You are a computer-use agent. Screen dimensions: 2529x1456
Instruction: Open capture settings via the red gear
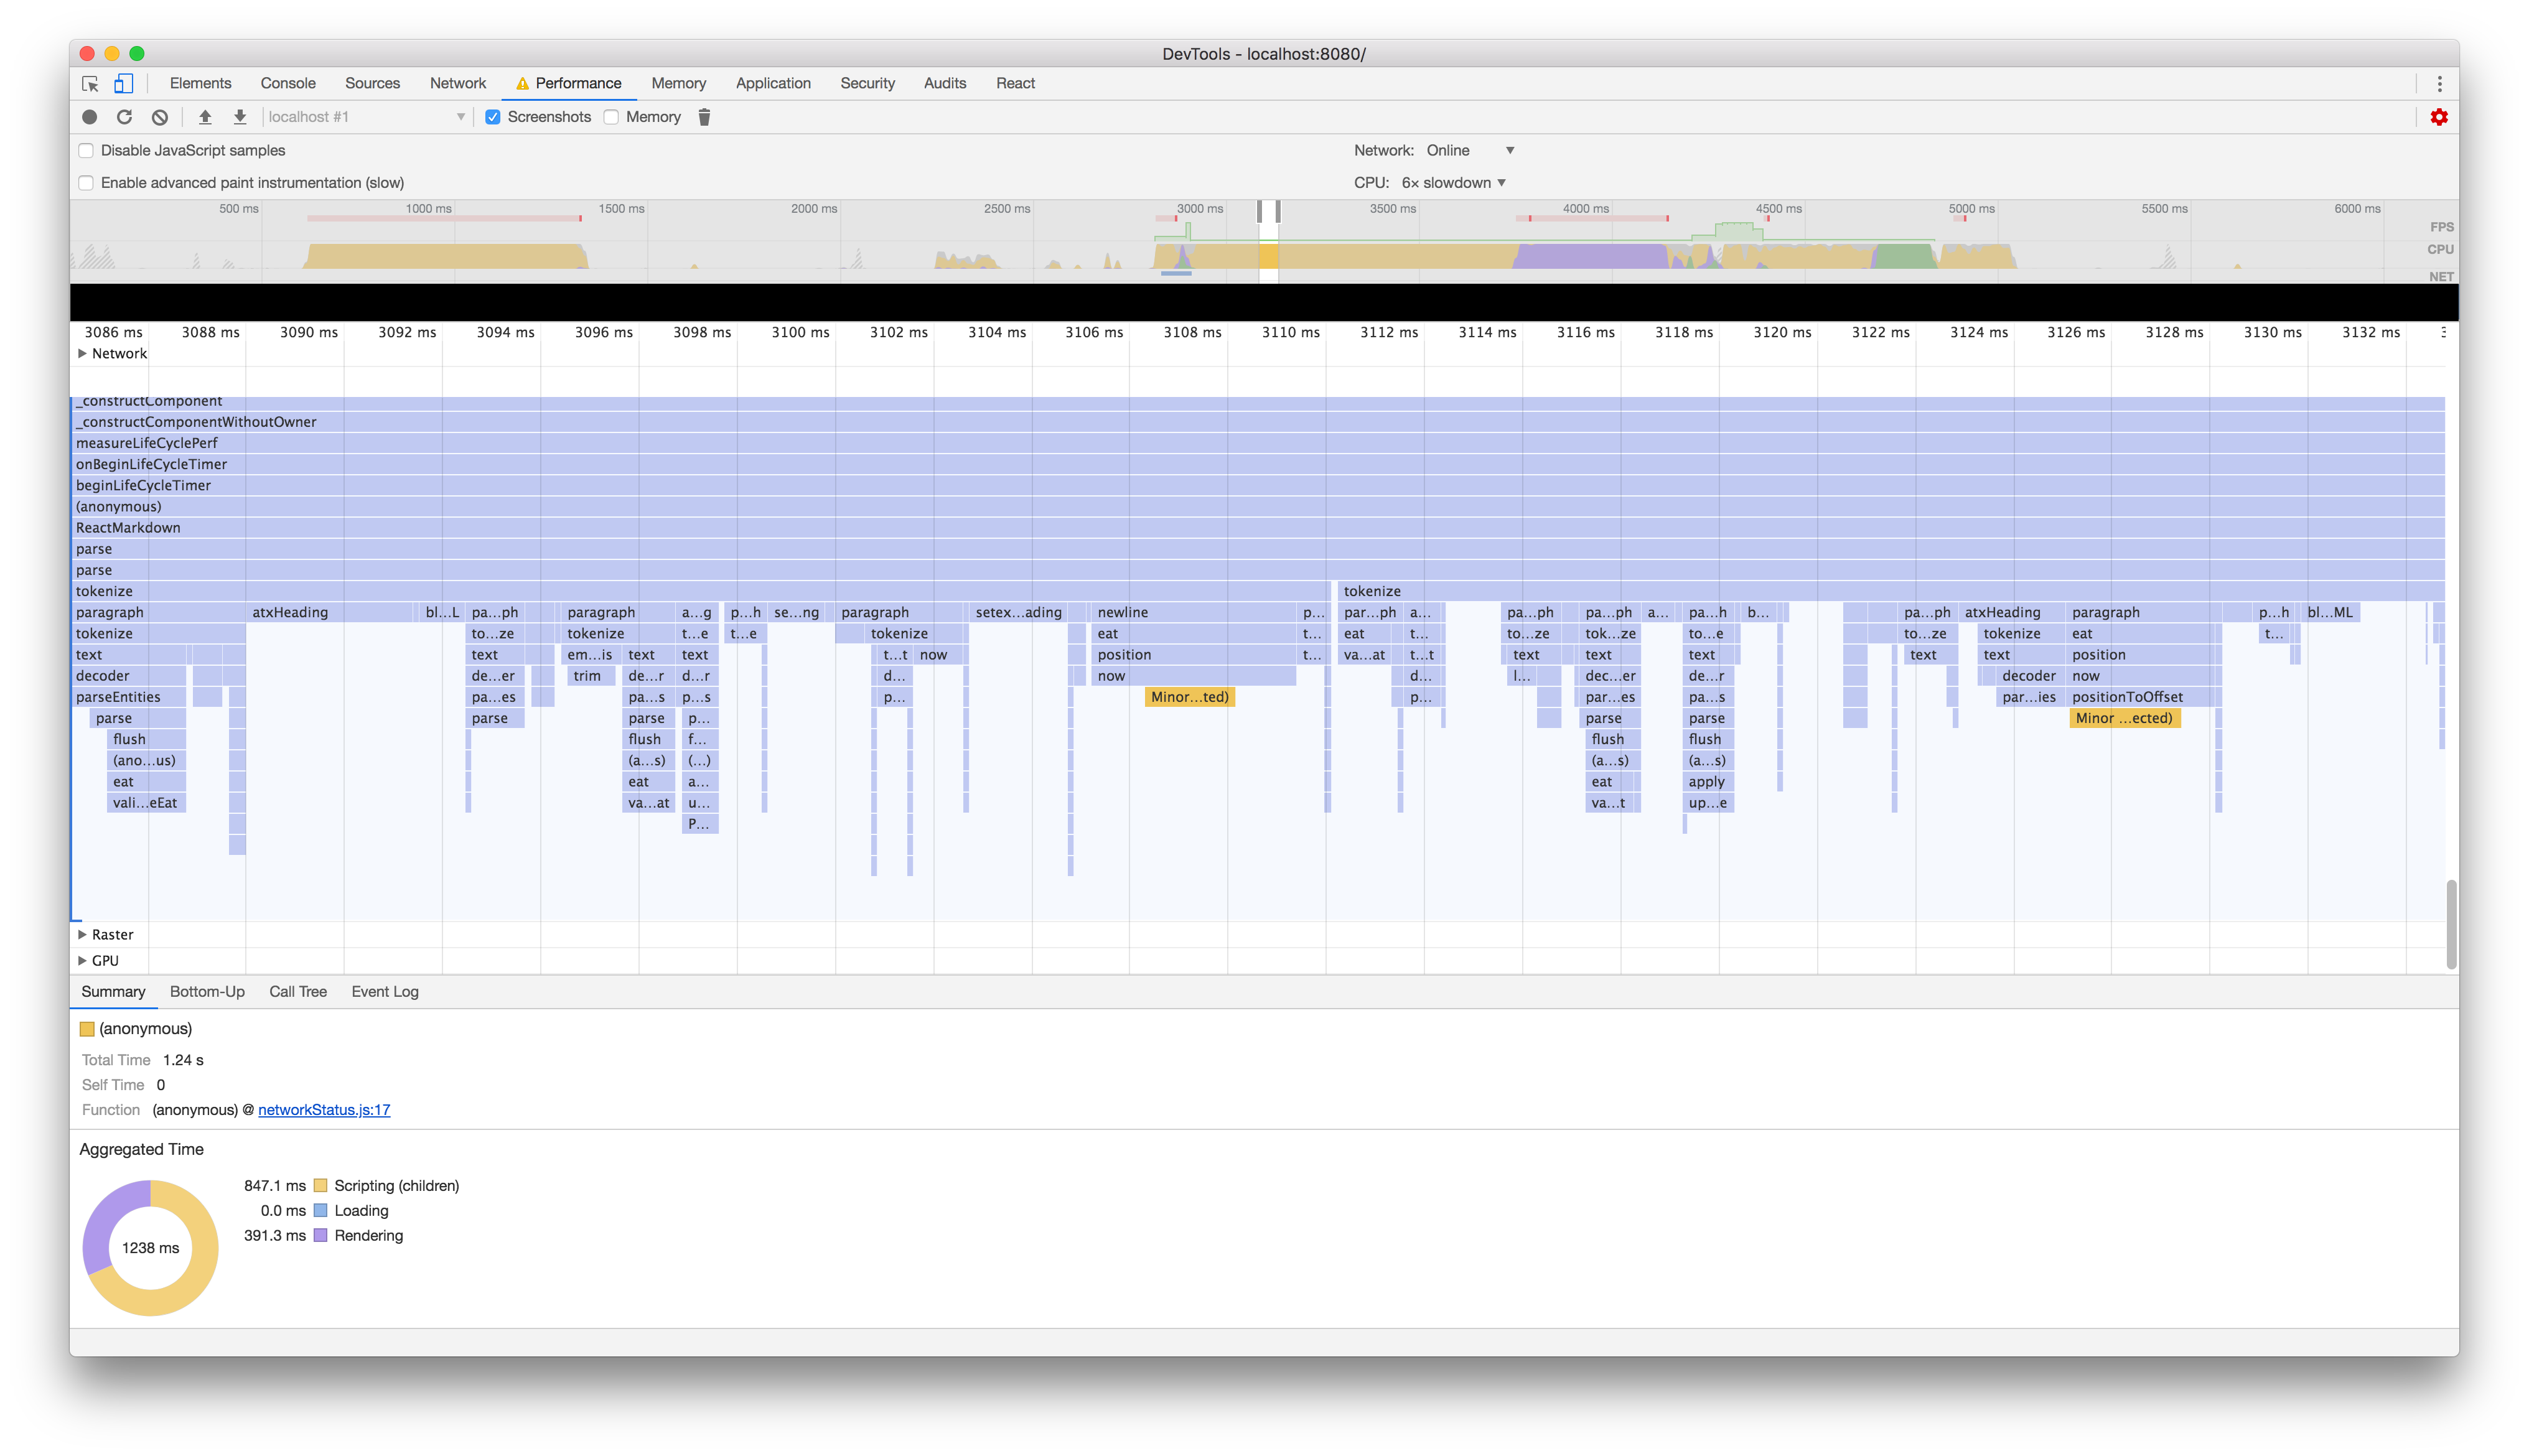pyautogui.click(x=2439, y=117)
